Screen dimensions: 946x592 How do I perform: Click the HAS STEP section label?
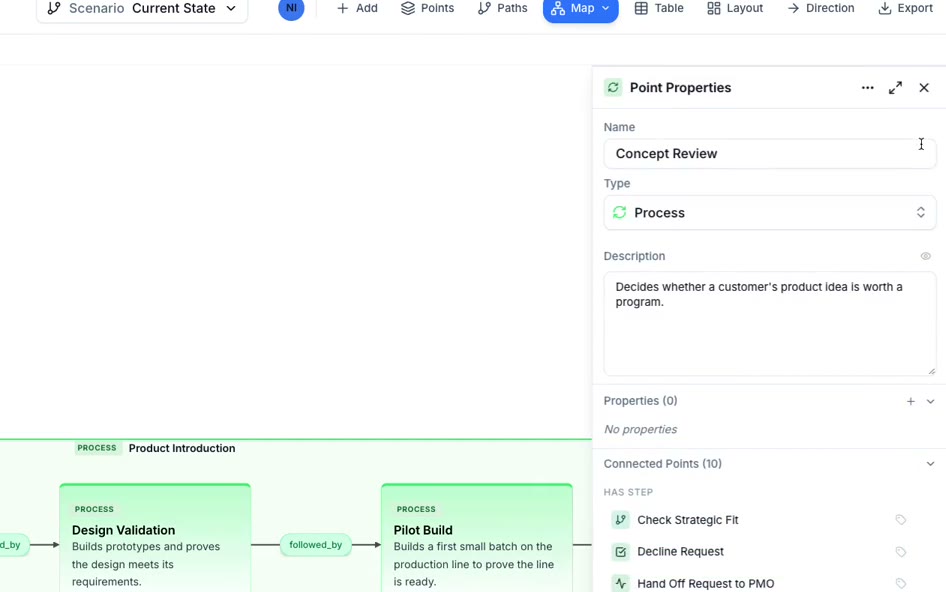(628, 492)
